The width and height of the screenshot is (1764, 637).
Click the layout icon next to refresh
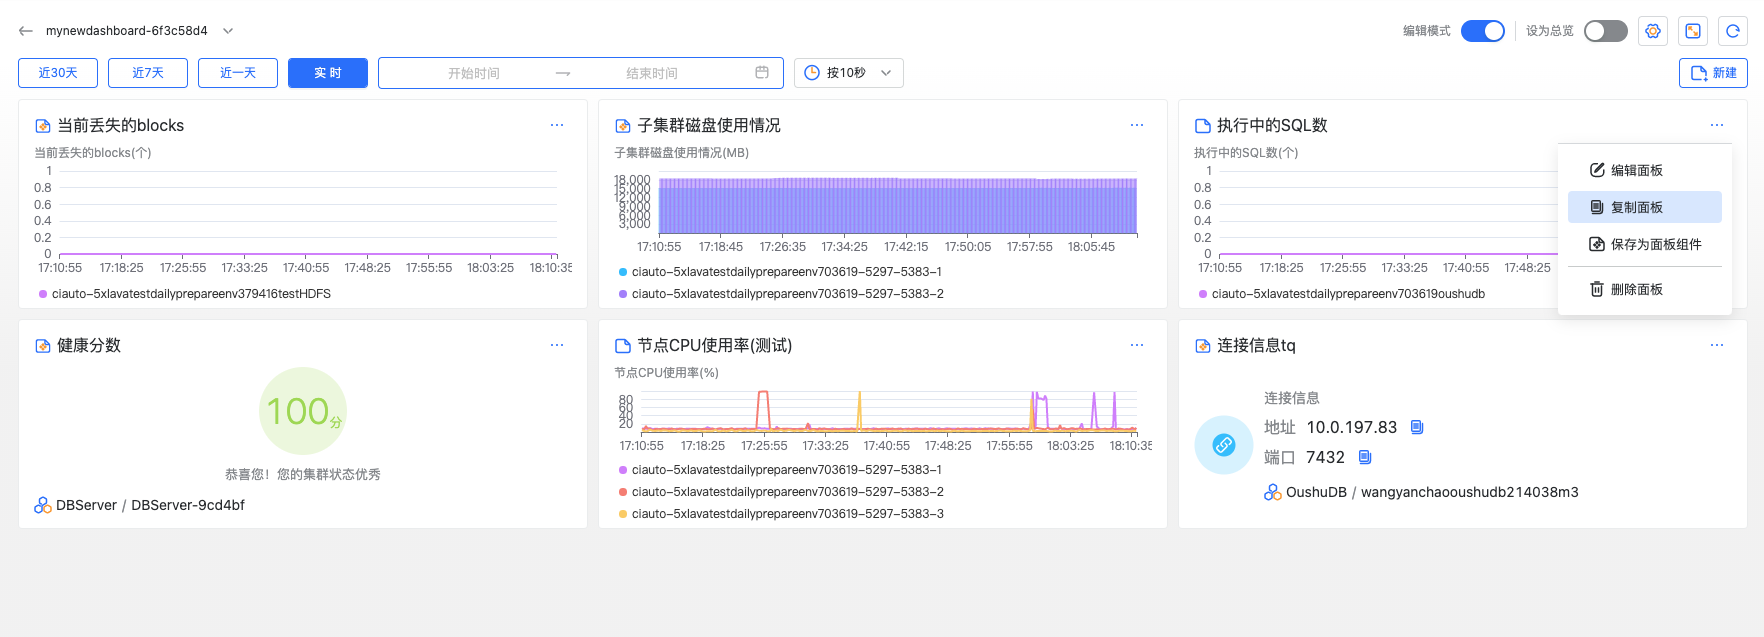click(1693, 31)
